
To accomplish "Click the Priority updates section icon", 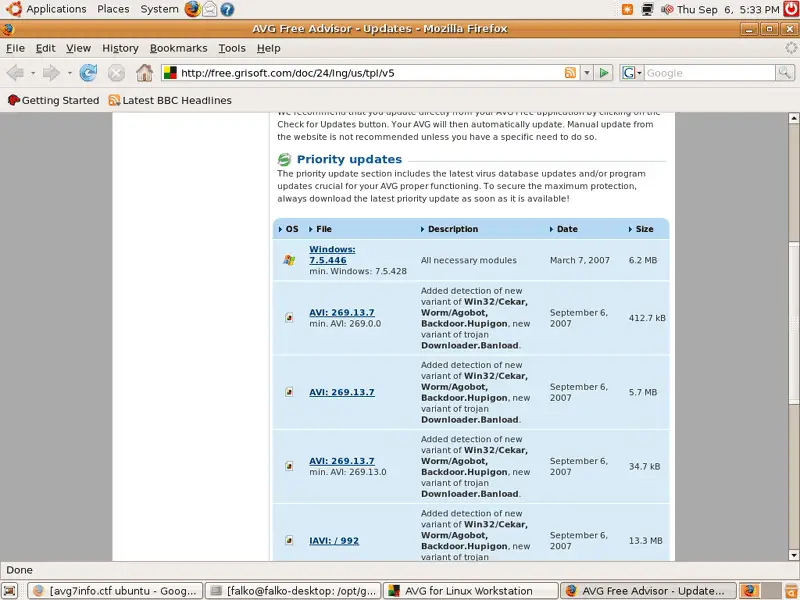I will [284, 160].
